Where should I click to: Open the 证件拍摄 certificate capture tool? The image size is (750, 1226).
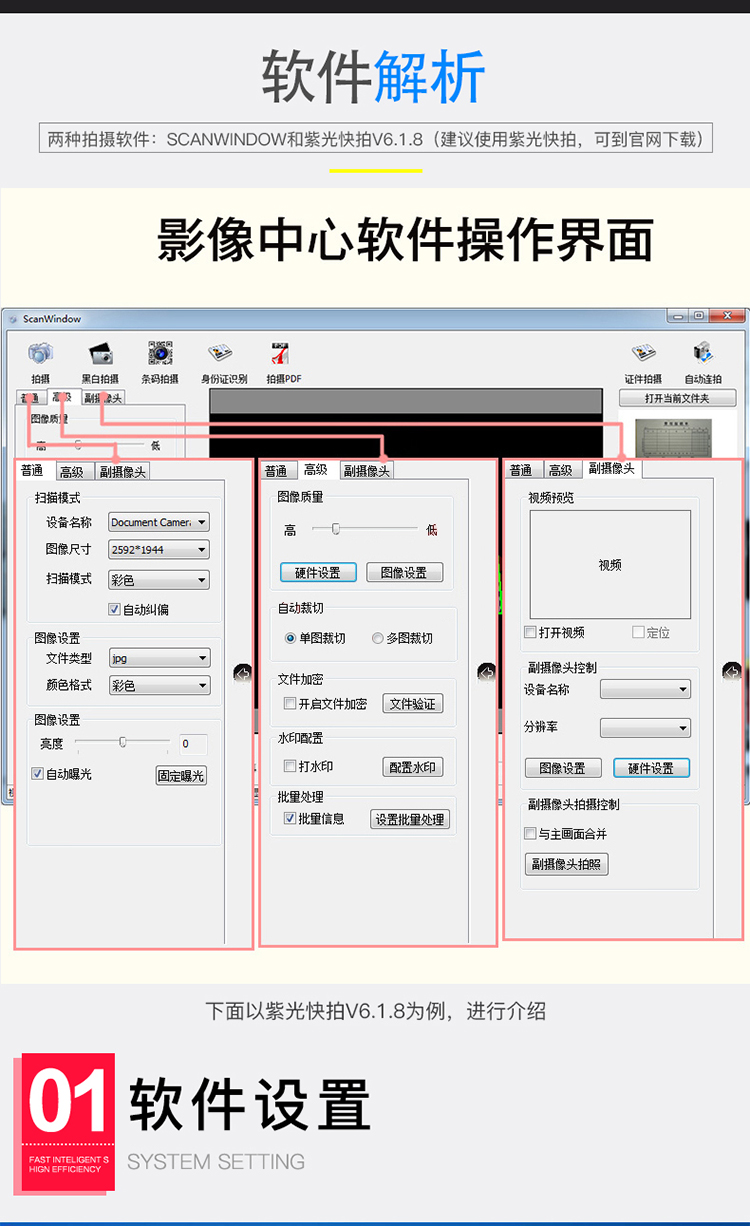click(643, 354)
